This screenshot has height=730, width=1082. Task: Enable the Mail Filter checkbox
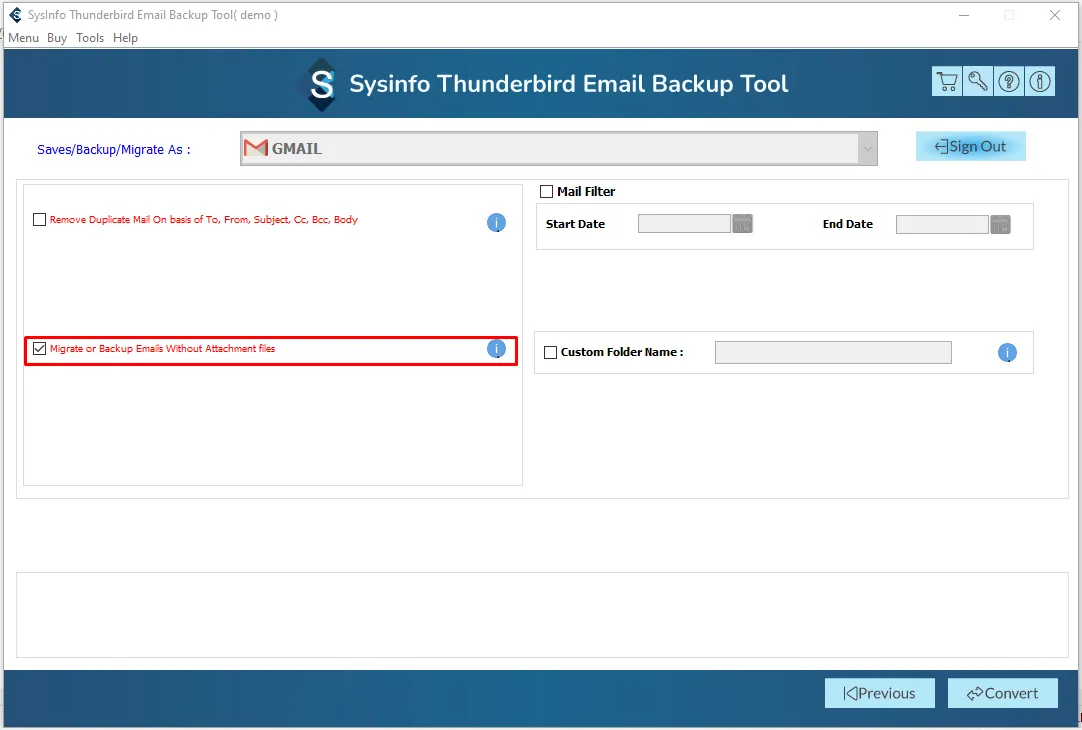click(547, 191)
